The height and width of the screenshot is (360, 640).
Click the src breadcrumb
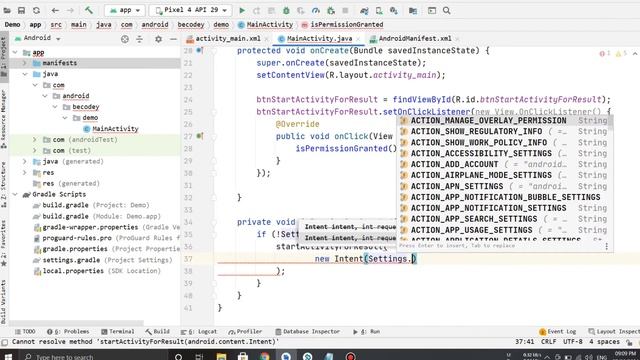(56, 24)
